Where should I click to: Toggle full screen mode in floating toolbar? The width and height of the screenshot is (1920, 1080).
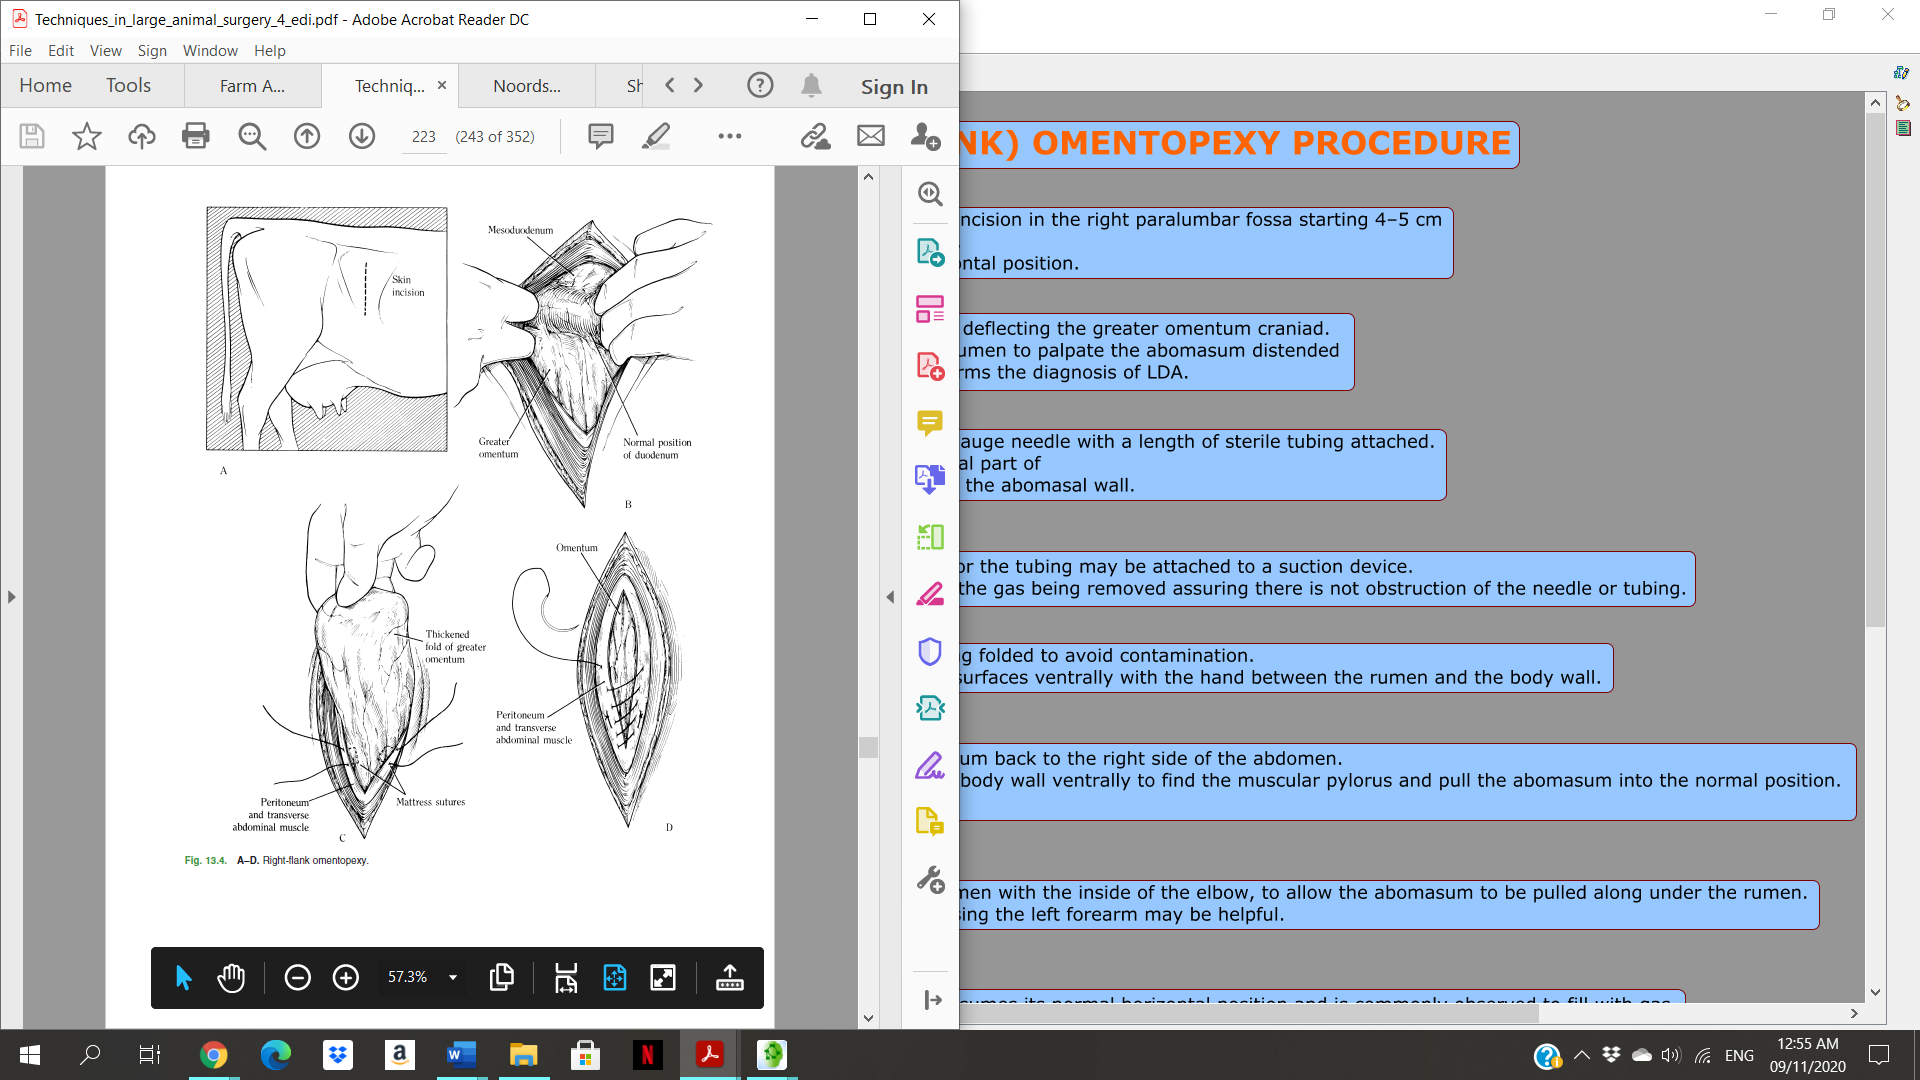663,977
